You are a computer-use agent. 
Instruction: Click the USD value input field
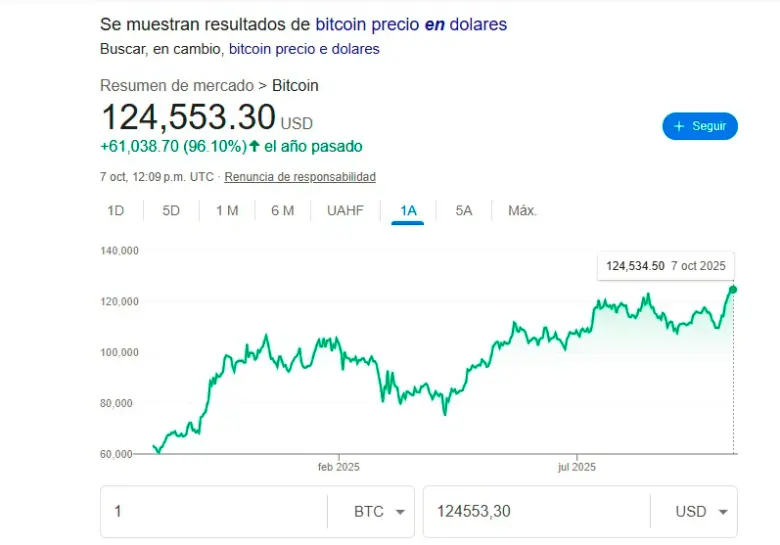(535, 511)
